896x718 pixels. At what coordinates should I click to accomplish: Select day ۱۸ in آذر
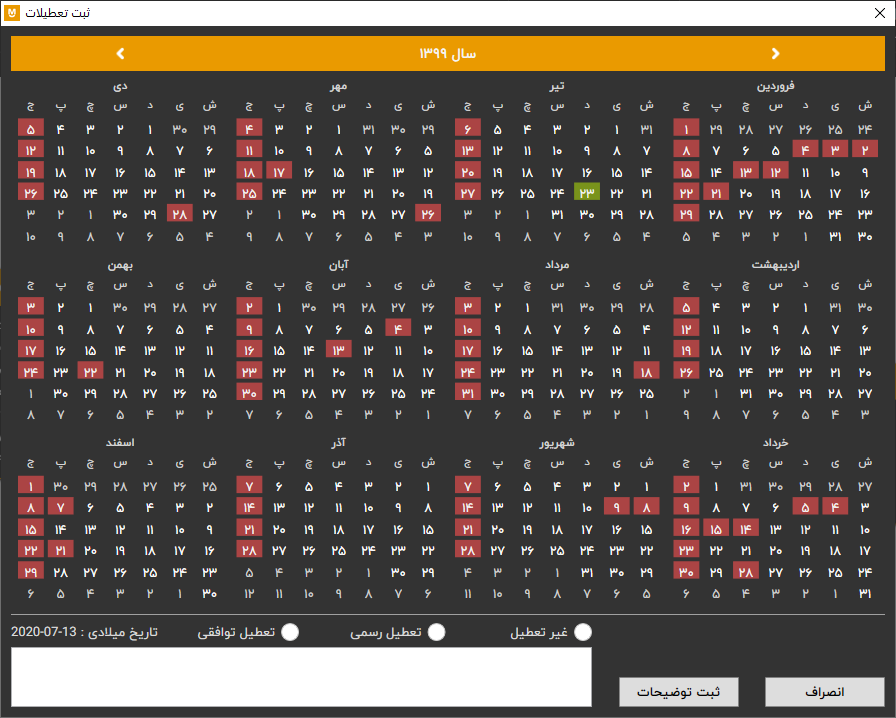click(x=339, y=529)
